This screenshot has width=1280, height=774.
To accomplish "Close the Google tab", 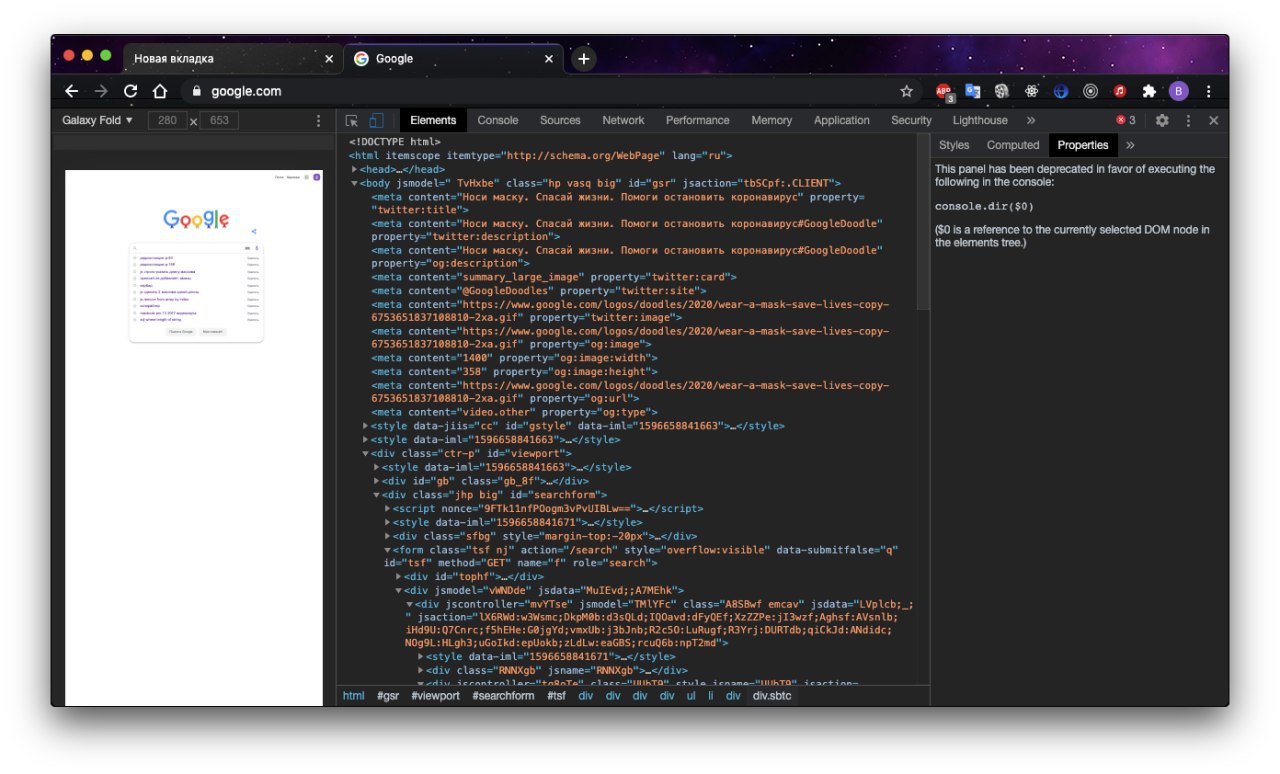I will coord(548,59).
